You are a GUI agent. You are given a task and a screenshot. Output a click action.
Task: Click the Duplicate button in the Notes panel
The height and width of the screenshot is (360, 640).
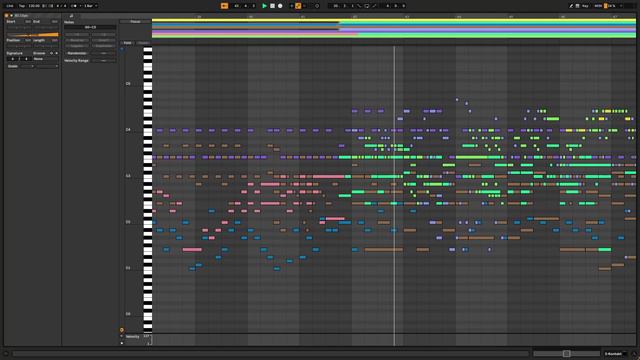click(103, 46)
